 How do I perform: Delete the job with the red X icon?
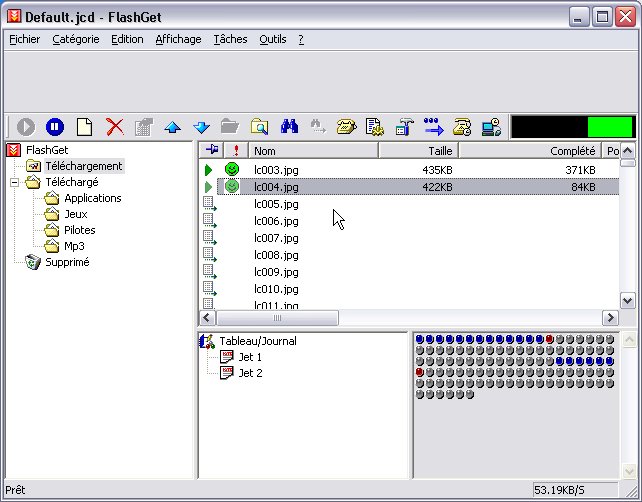tap(115, 127)
